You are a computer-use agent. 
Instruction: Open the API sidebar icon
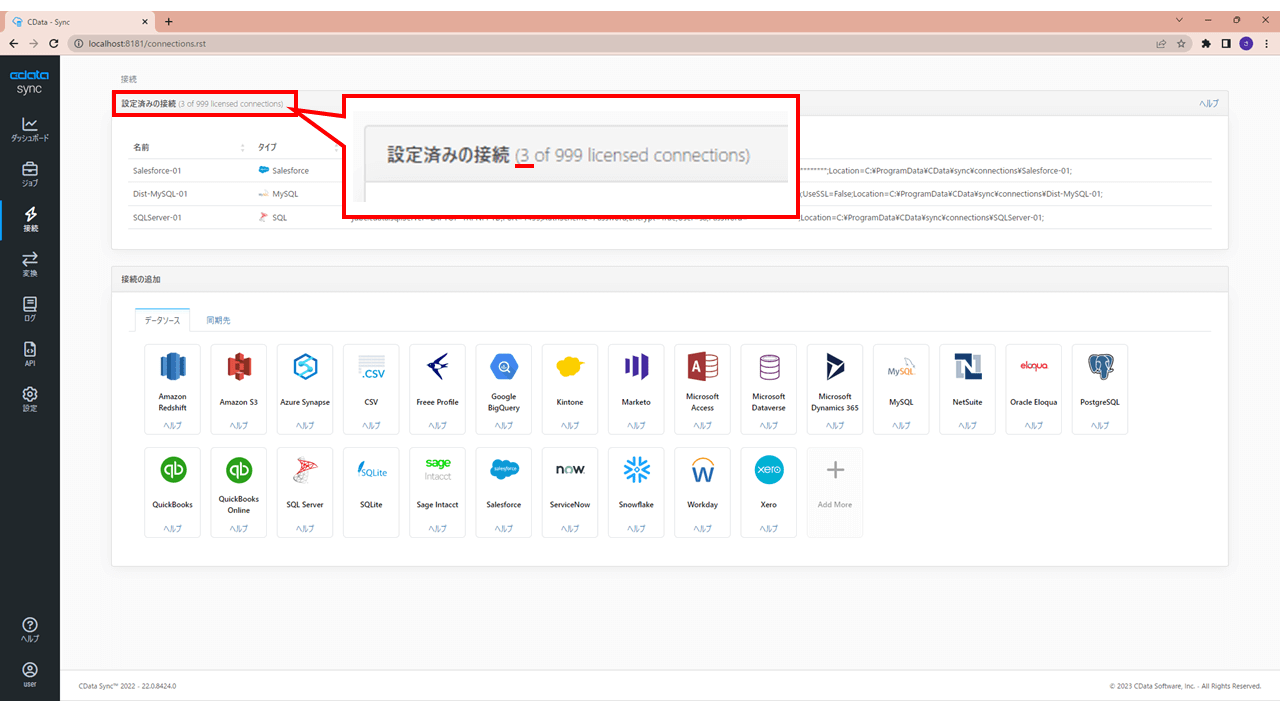[30, 355]
